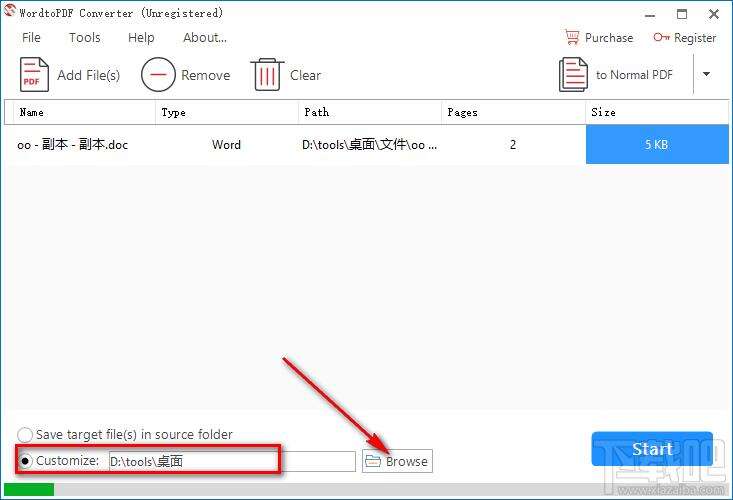This screenshot has width=733, height=500.
Task: Click the D:\tools\桌面\文件 path cell
Action: pos(369,145)
